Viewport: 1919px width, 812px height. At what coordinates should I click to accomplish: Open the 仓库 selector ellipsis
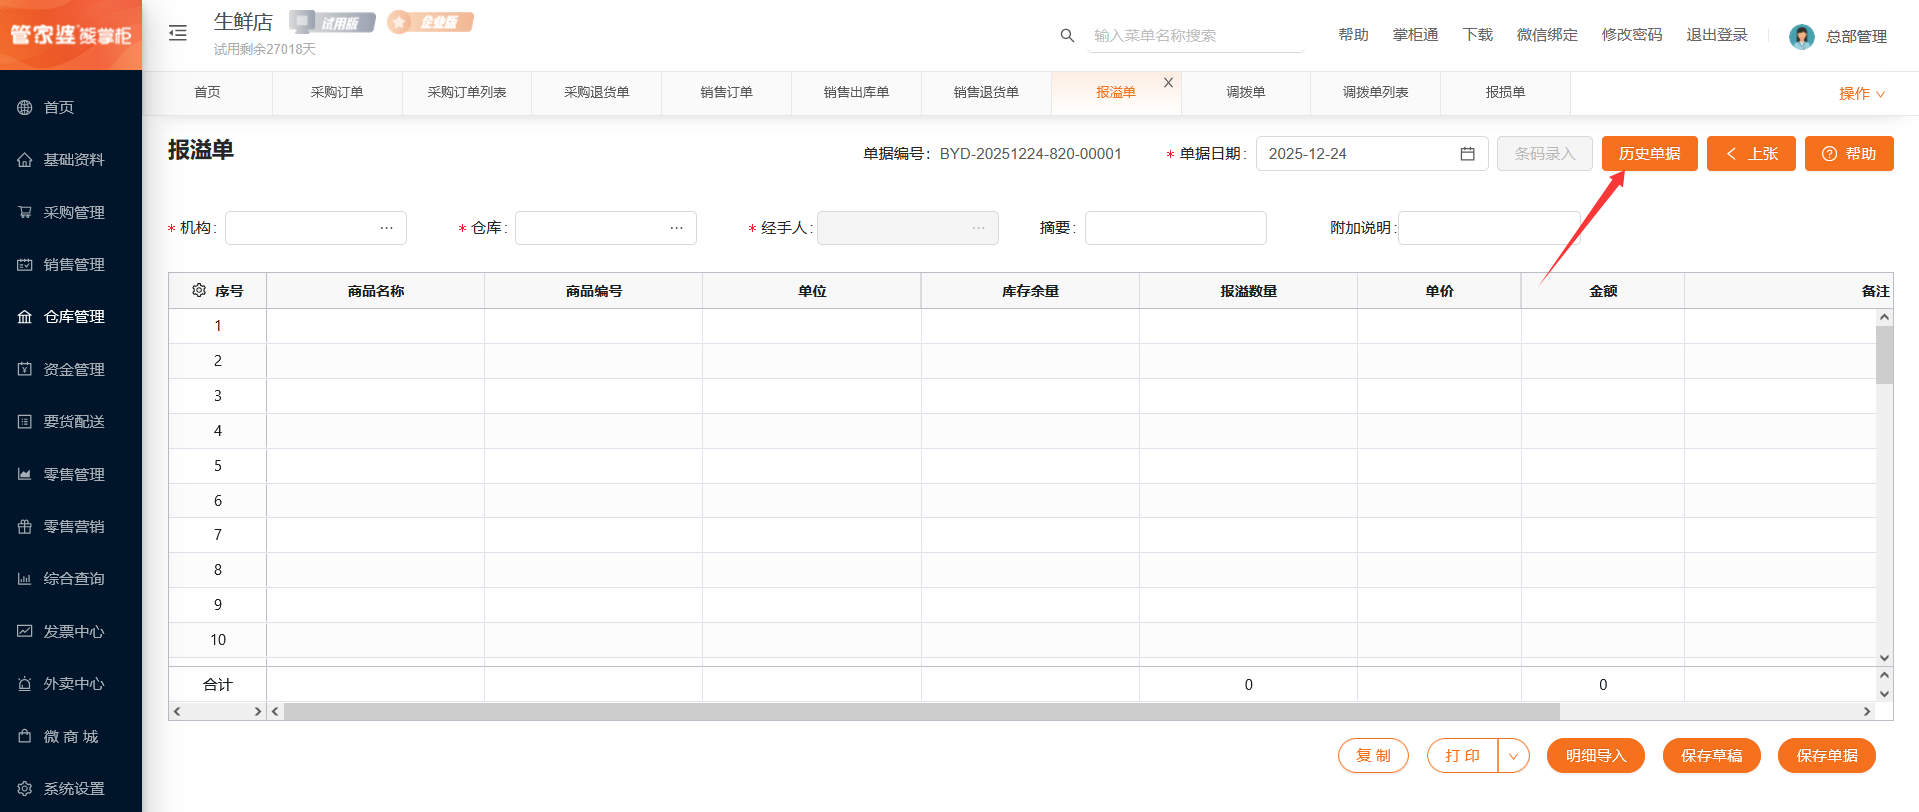[676, 228]
